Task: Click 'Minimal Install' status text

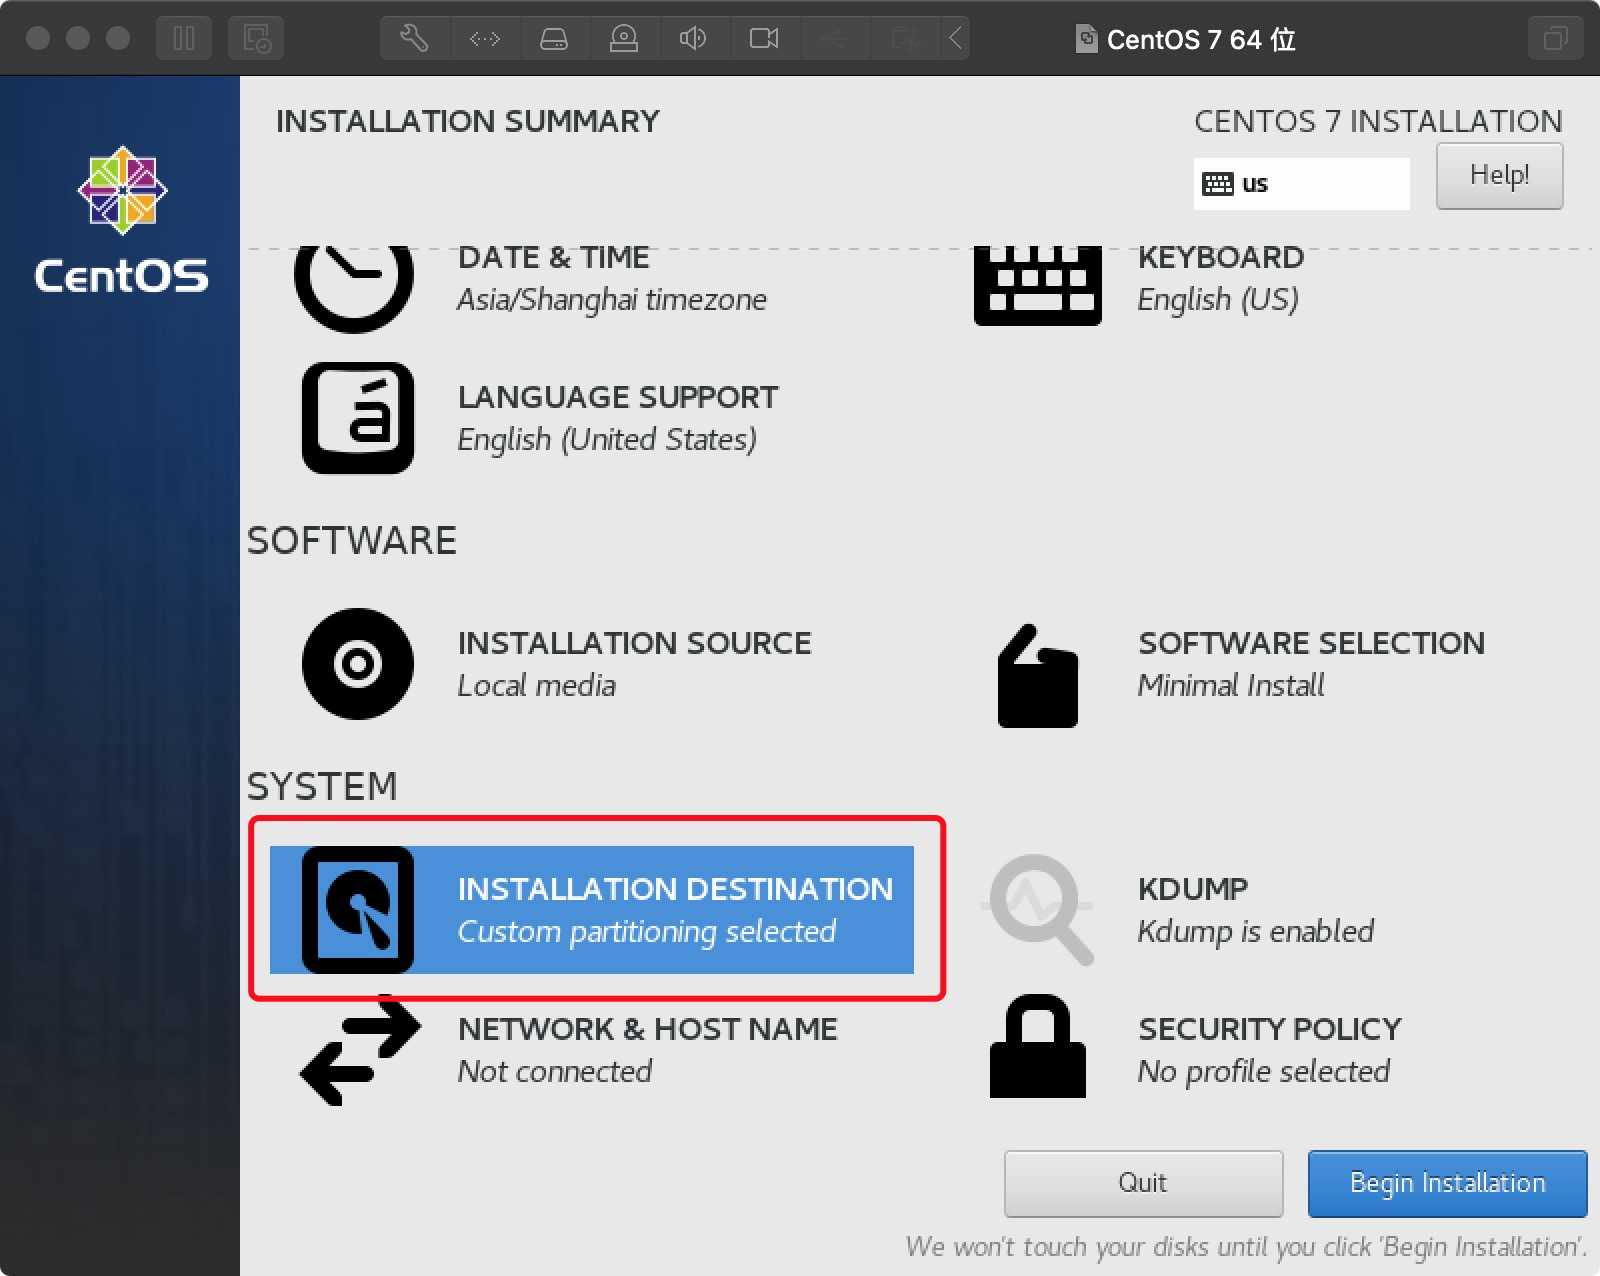Action: (1231, 685)
